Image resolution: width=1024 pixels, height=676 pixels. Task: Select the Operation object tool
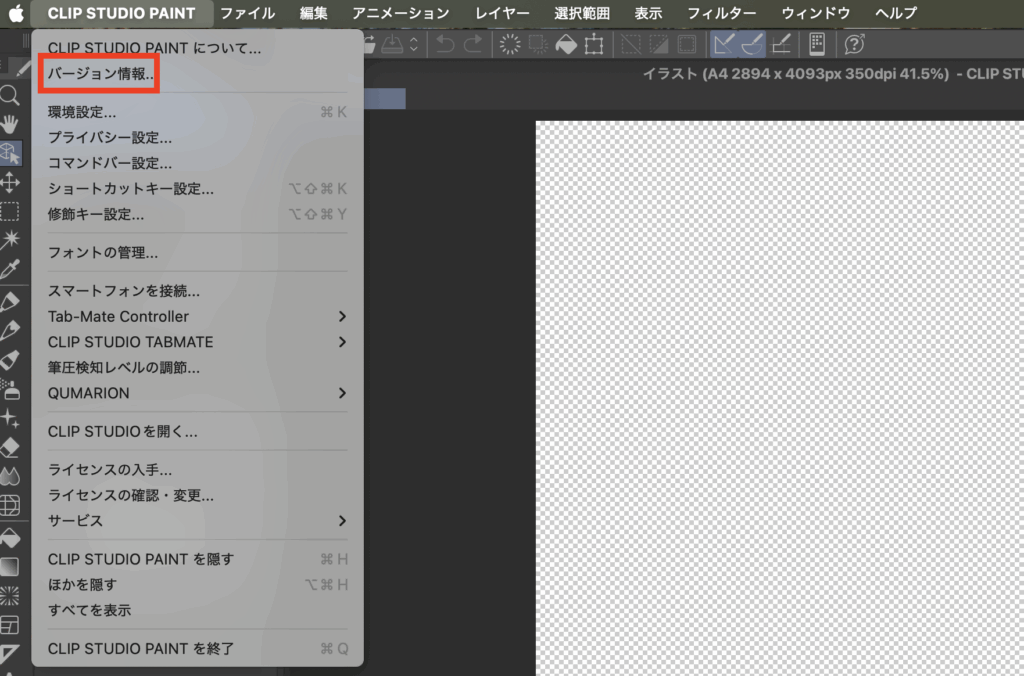point(10,153)
